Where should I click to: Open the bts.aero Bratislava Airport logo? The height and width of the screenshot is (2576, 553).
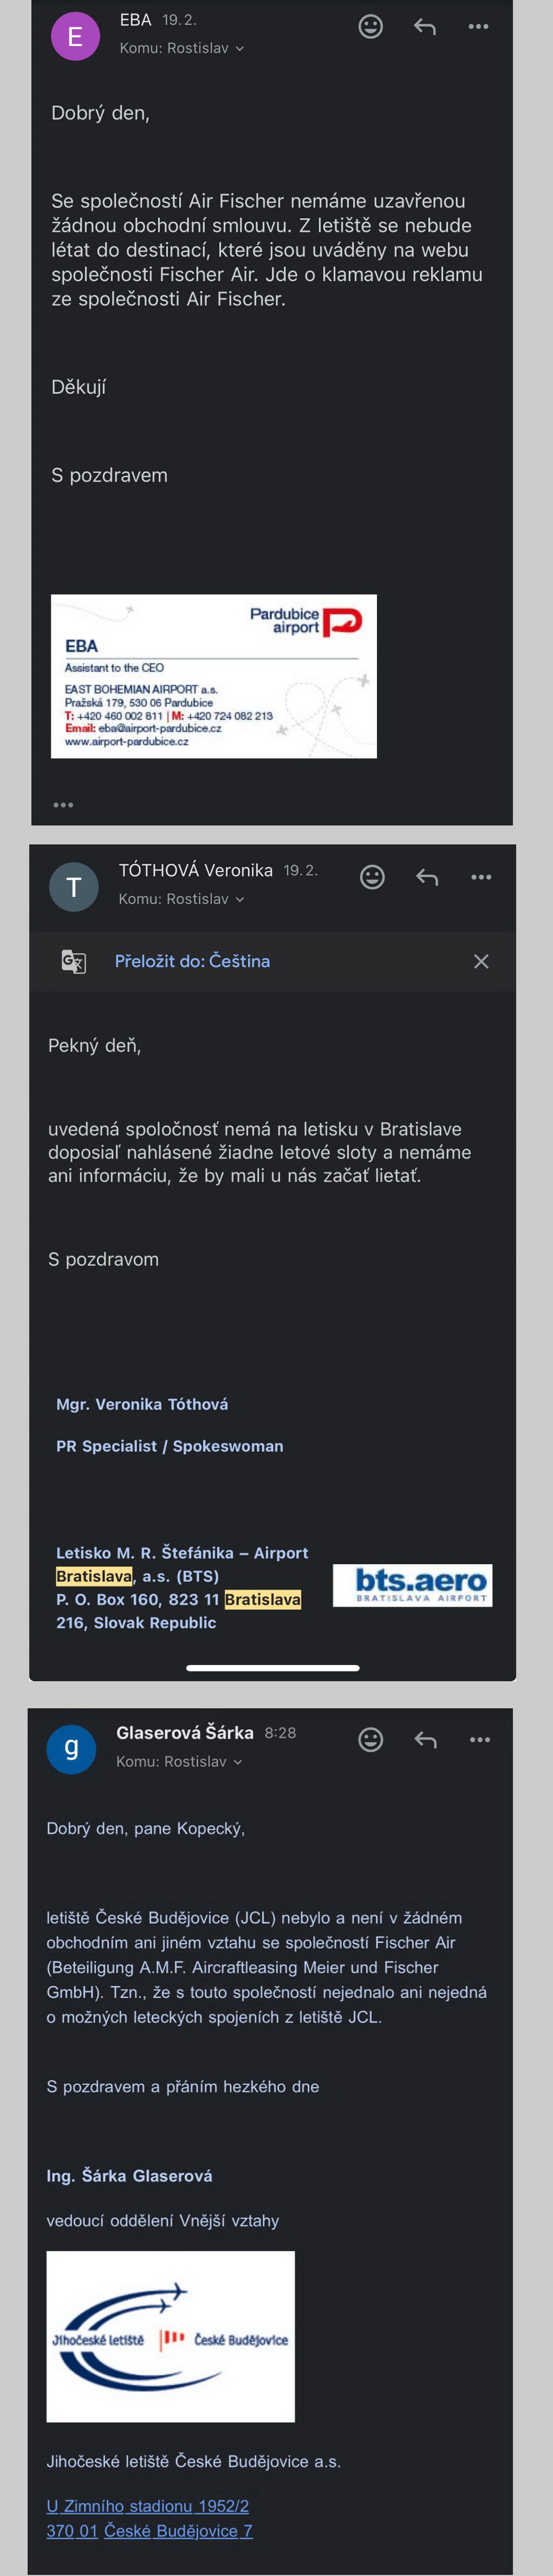(412, 1585)
